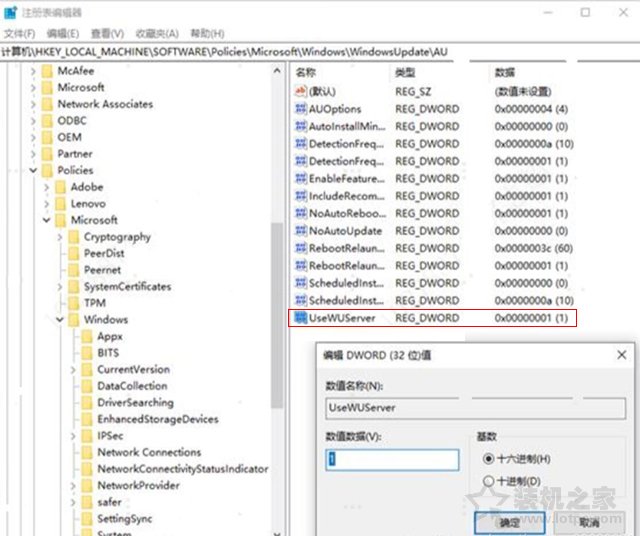Collapse the Policies tree node
The image size is (640, 536).
coord(33,170)
